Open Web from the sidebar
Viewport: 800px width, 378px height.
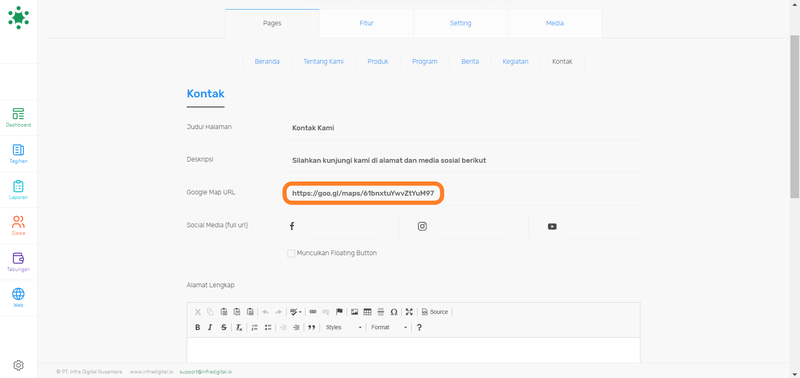point(18,298)
